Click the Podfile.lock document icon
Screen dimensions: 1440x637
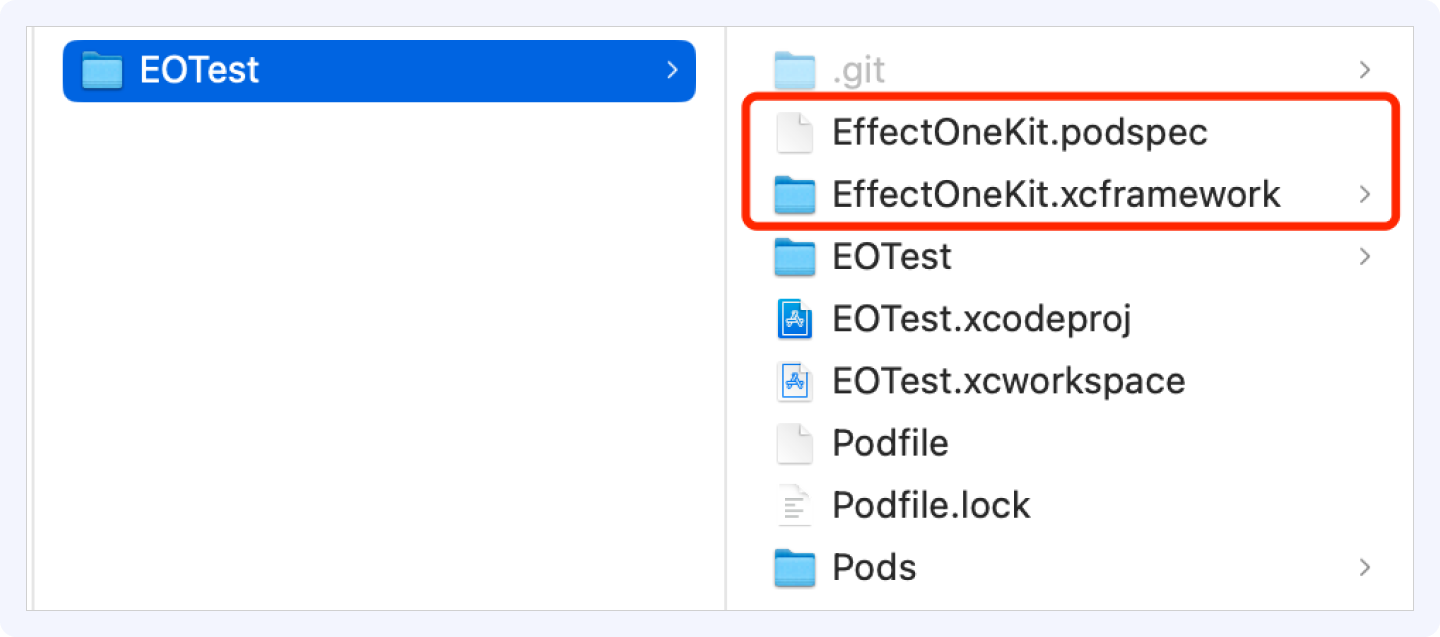coord(795,505)
